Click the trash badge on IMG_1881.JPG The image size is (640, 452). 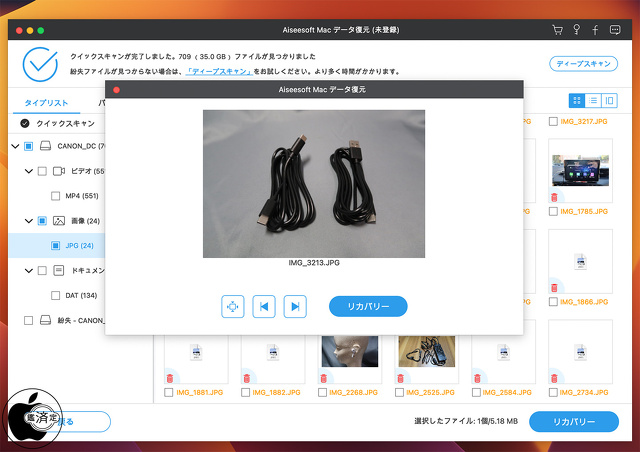(x=170, y=378)
